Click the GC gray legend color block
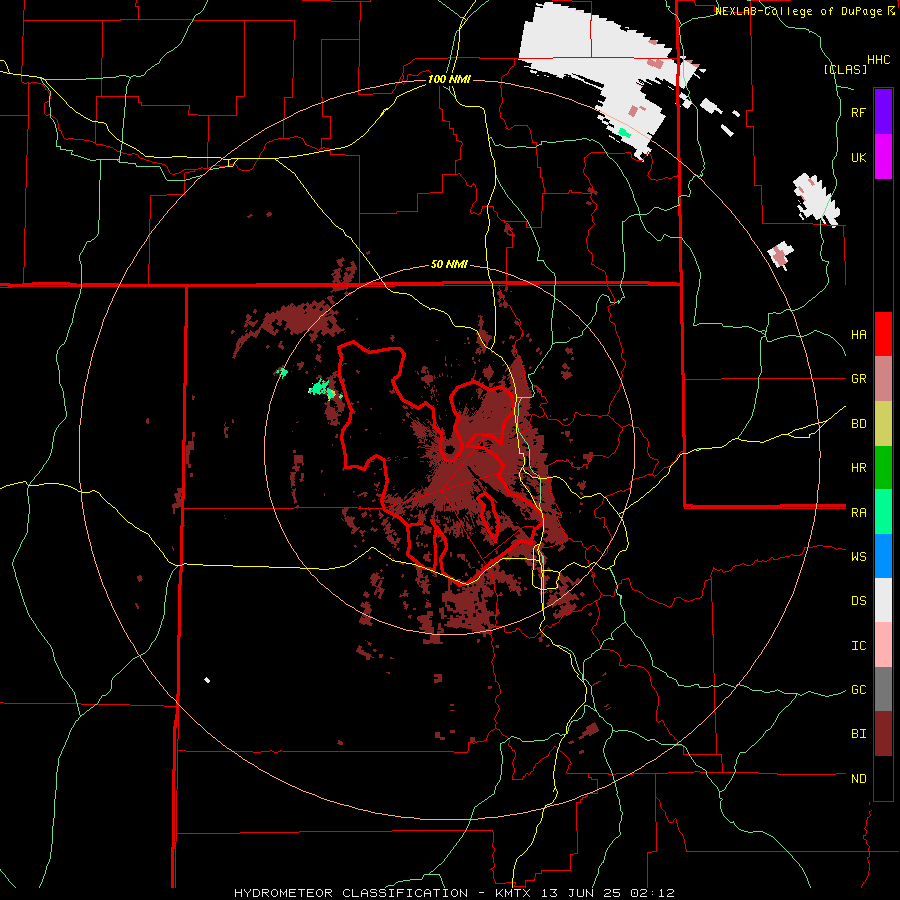Screen dimensions: 900x900 (883, 689)
